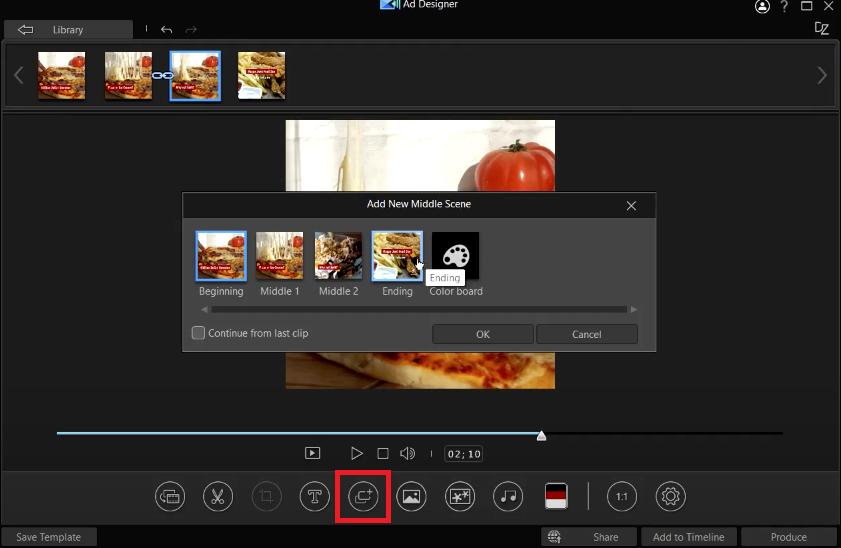
Task: Toggle the volume speaker icon
Action: 408,454
